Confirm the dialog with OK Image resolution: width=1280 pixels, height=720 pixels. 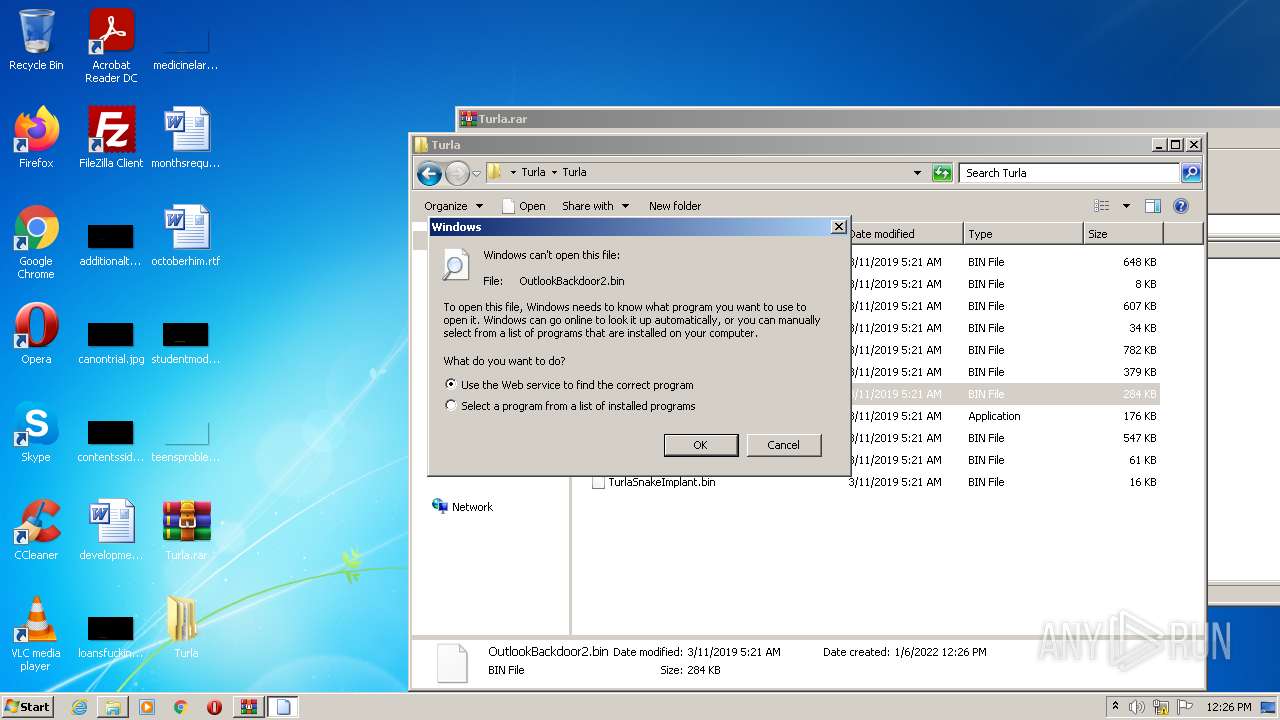[x=700, y=445]
